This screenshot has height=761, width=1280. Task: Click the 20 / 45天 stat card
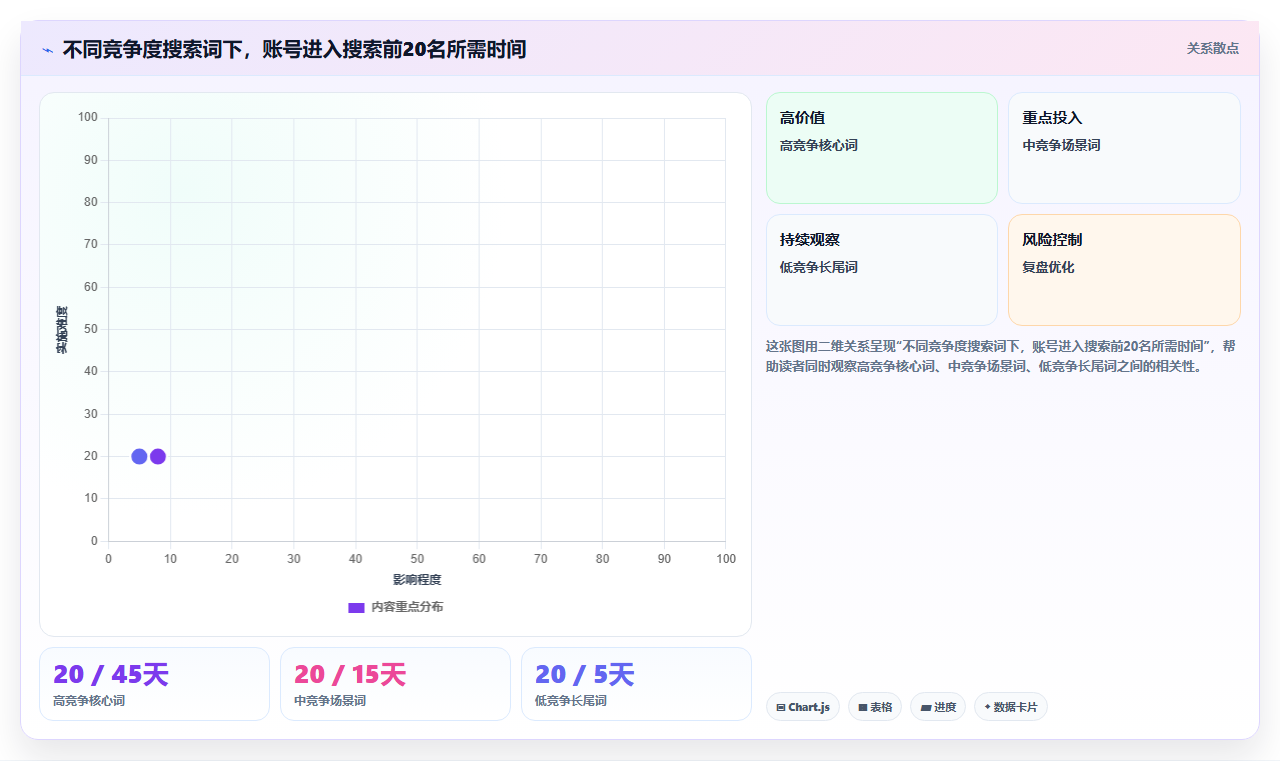point(154,684)
